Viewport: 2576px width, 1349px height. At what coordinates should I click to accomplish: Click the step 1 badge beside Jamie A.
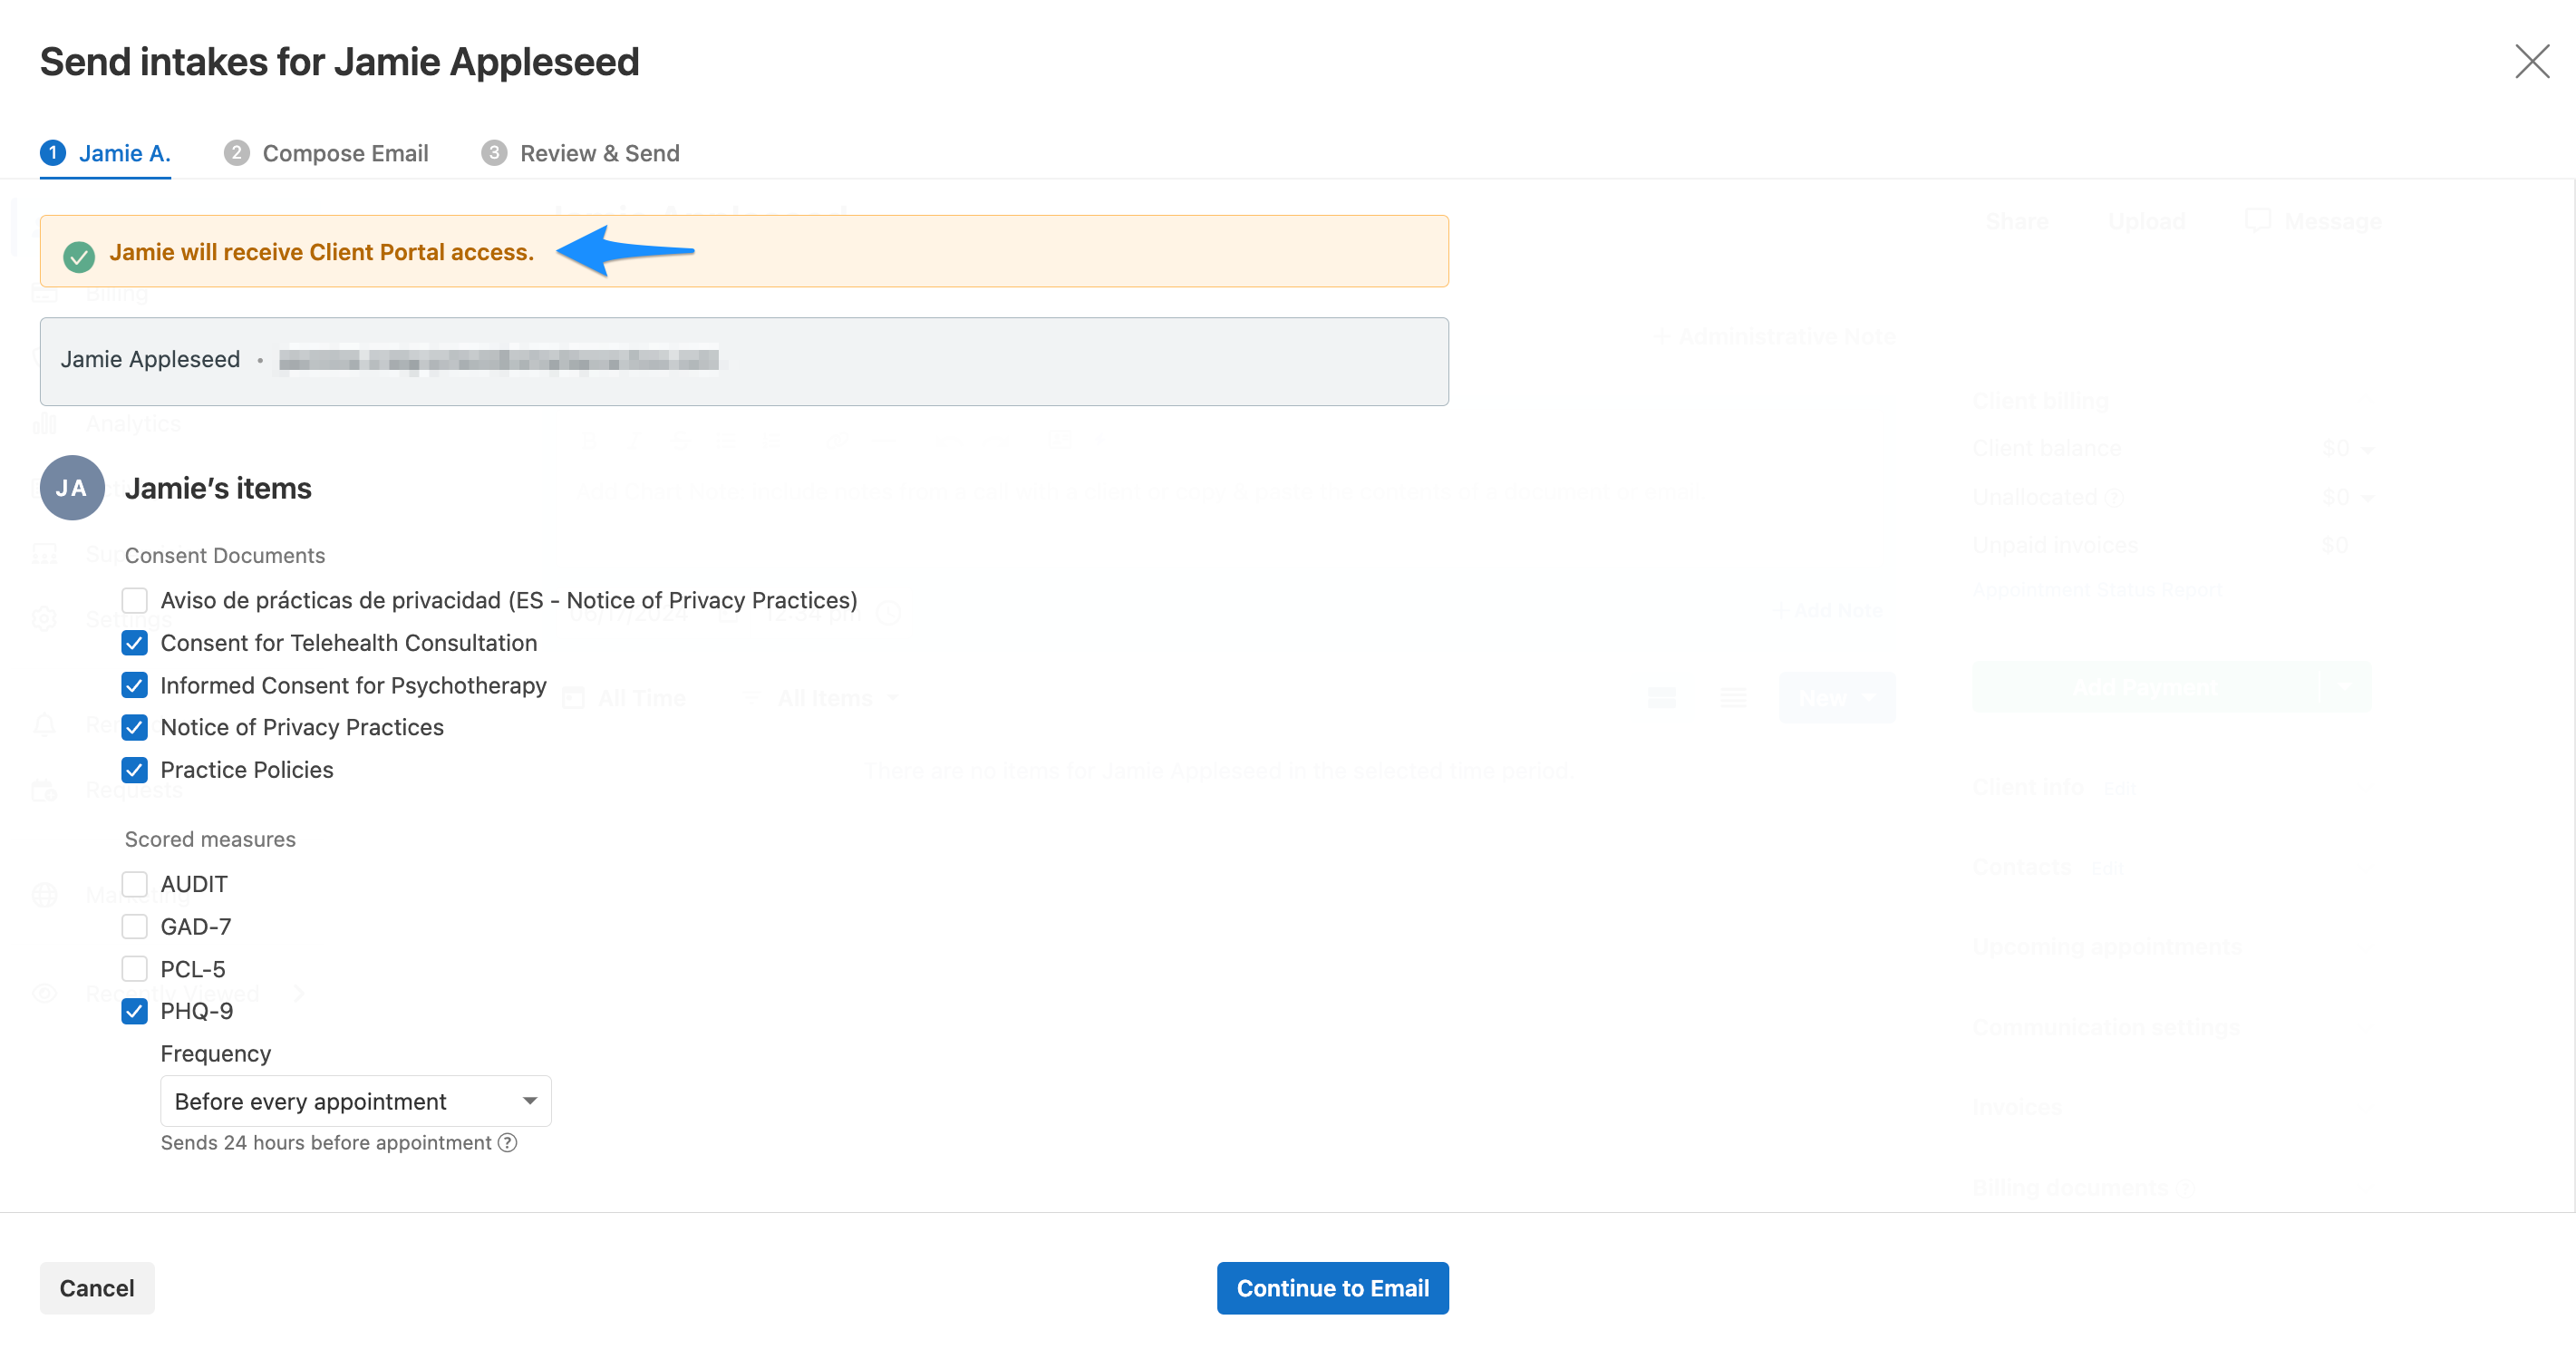52,153
